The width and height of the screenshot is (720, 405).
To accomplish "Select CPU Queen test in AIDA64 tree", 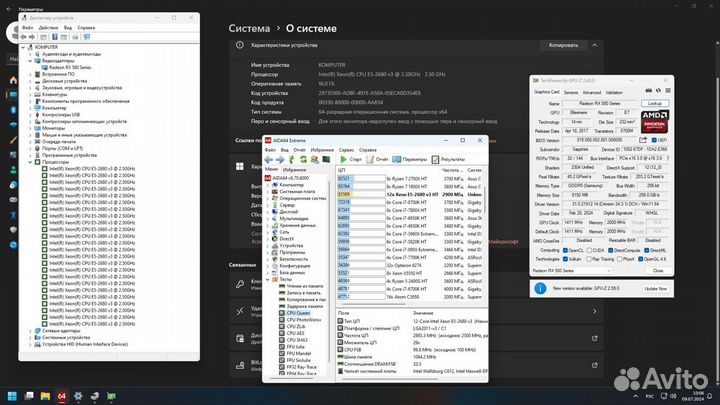I will (x=298, y=313).
